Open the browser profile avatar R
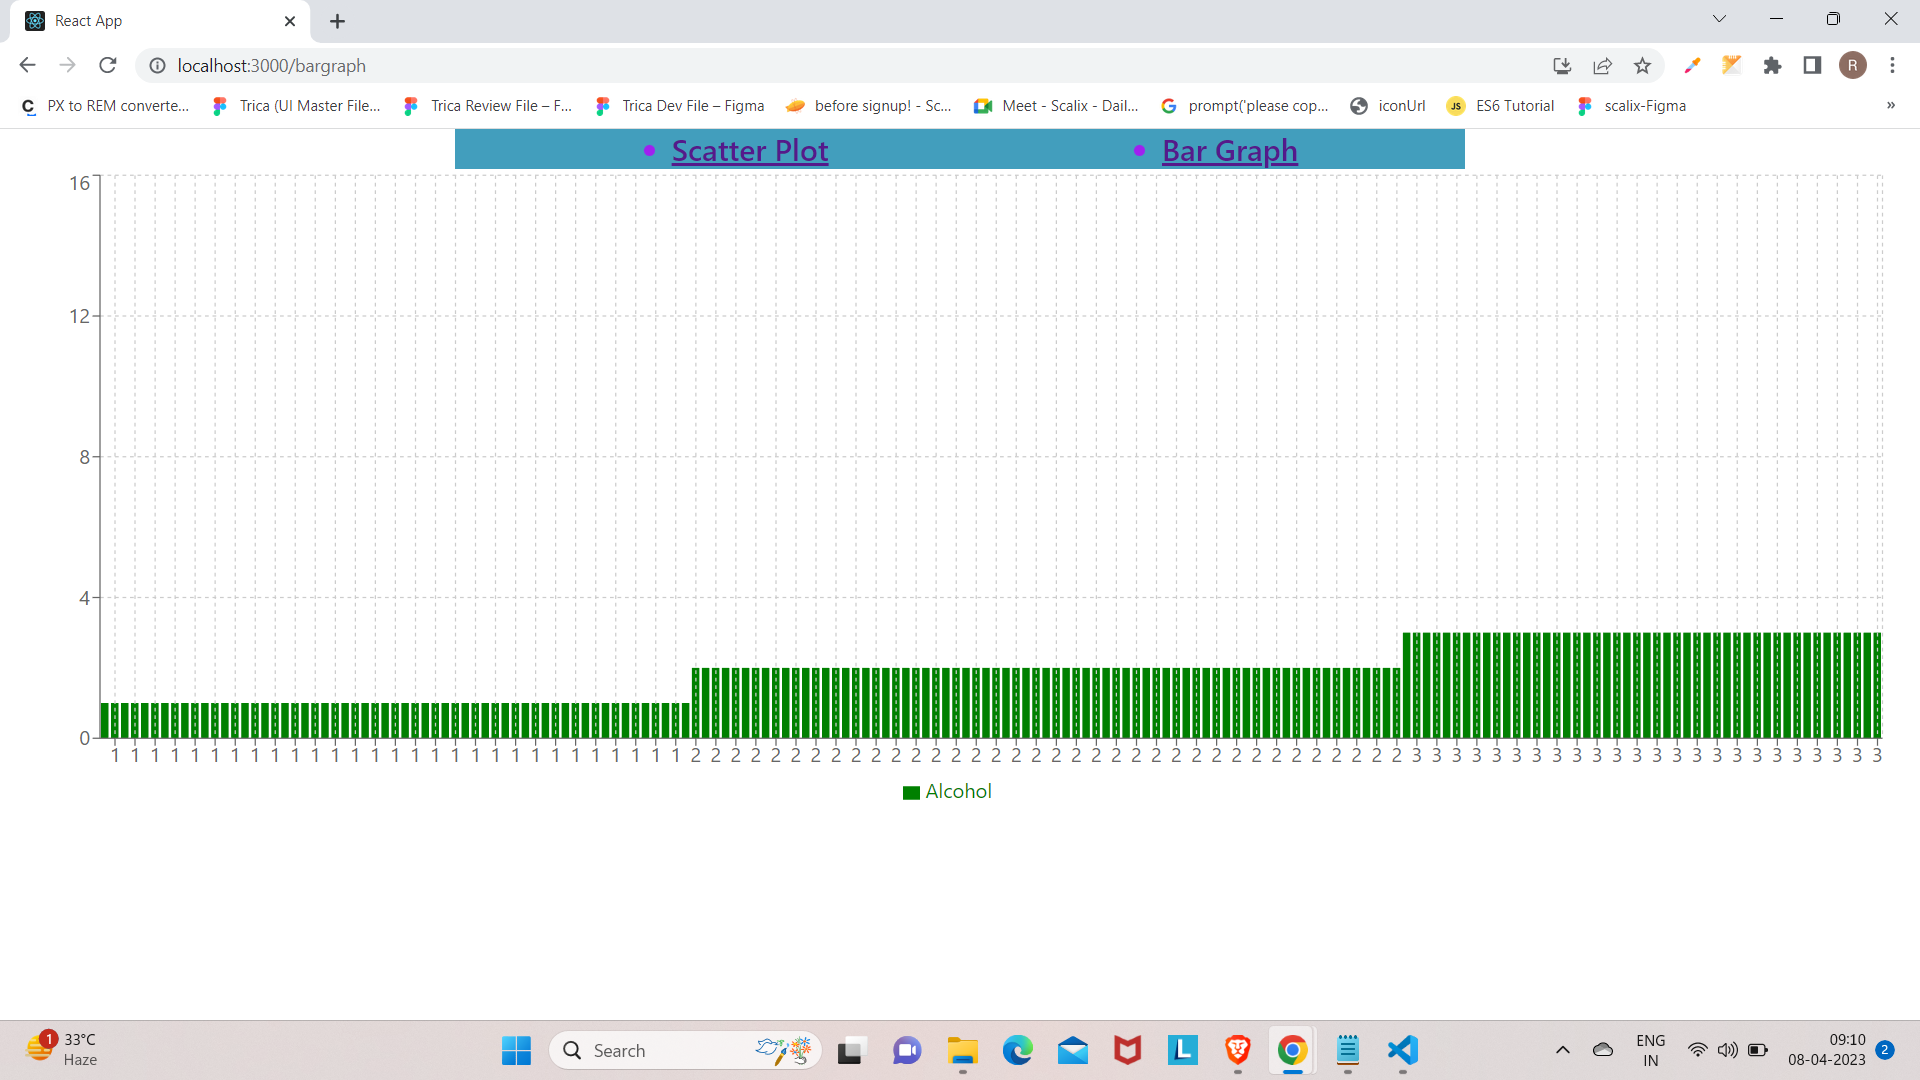The width and height of the screenshot is (1920, 1080). click(1853, 65)
